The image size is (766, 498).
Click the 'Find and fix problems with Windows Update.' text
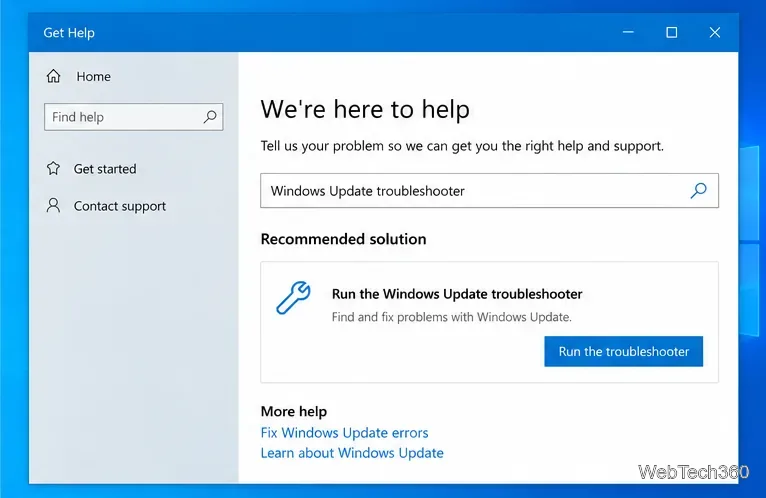coord(451,317)
